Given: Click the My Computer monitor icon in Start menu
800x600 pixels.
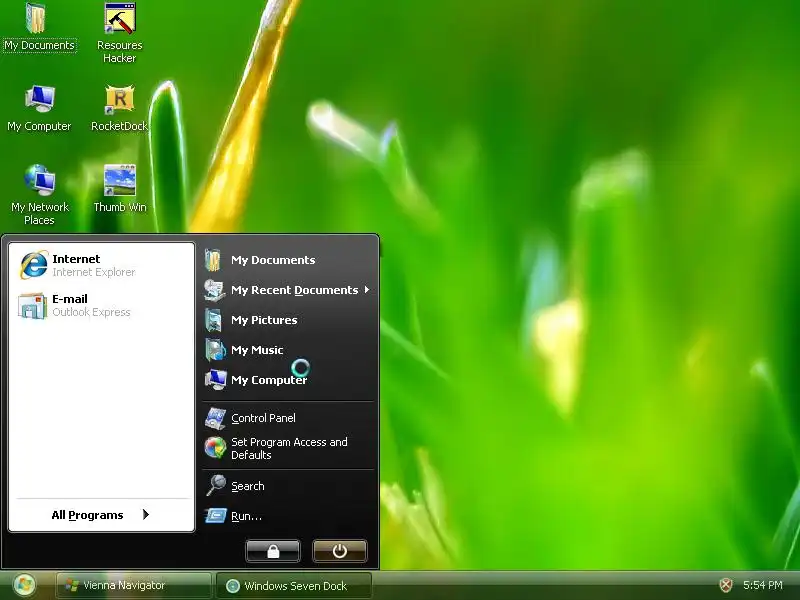Looking at the screenshot, I should pyautogui.click(x=215, y=380).
